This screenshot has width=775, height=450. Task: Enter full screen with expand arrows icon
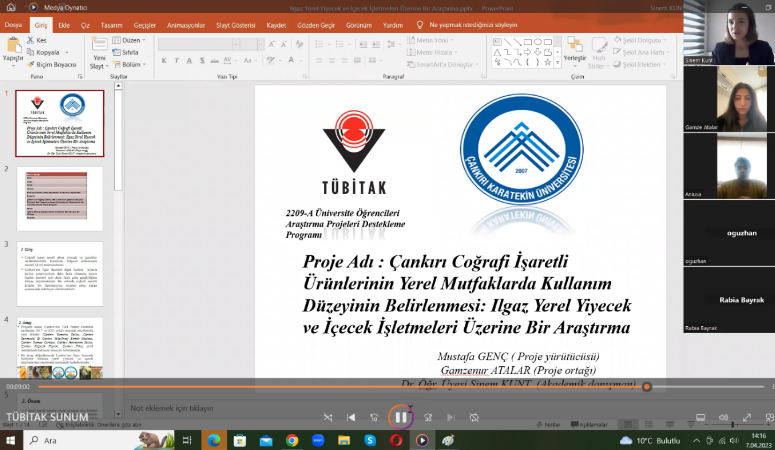747,417
